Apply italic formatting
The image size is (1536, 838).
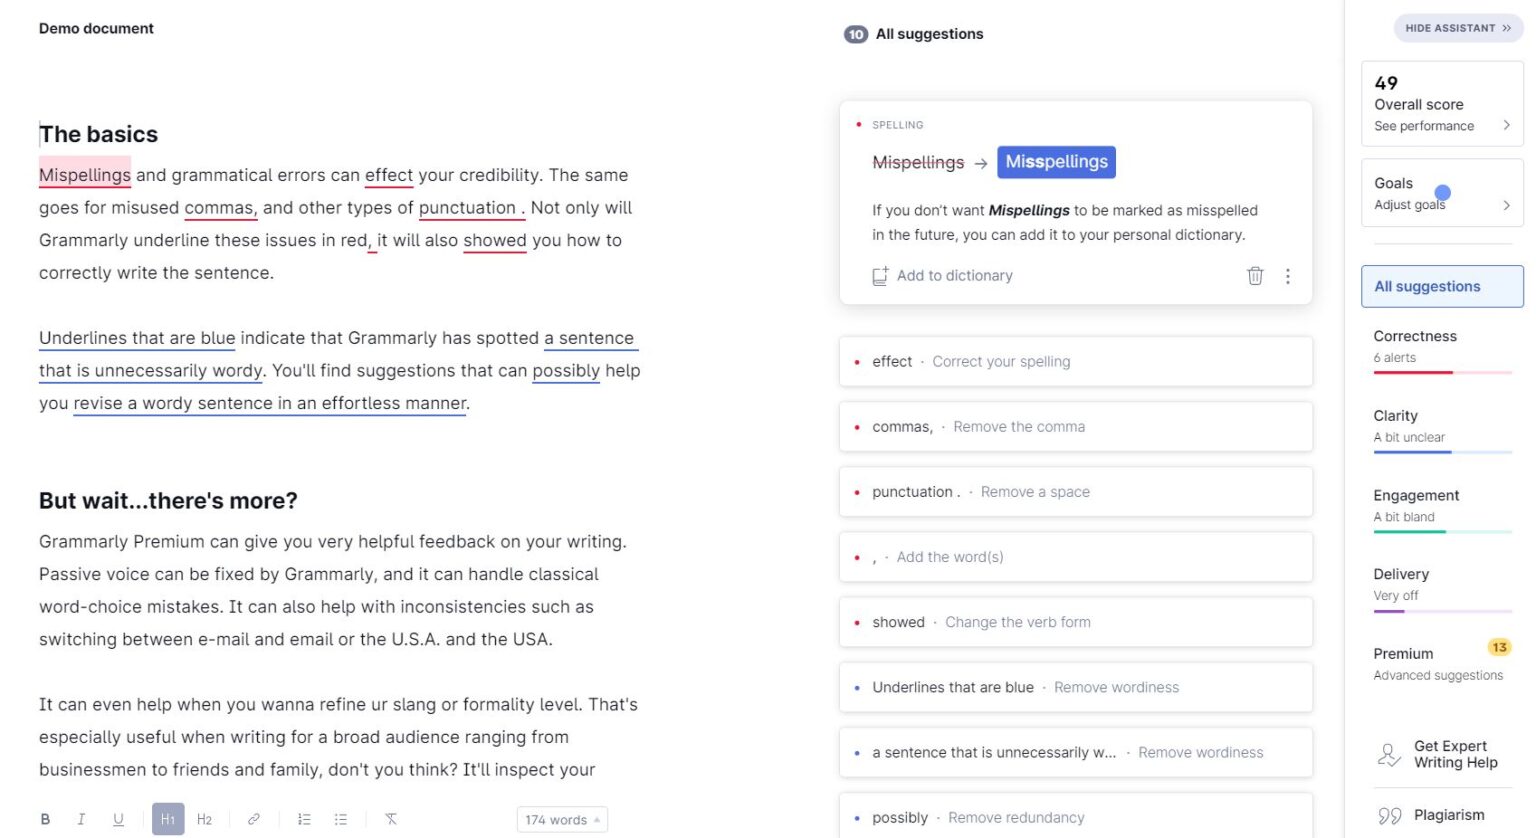click(x=81, y=819)
